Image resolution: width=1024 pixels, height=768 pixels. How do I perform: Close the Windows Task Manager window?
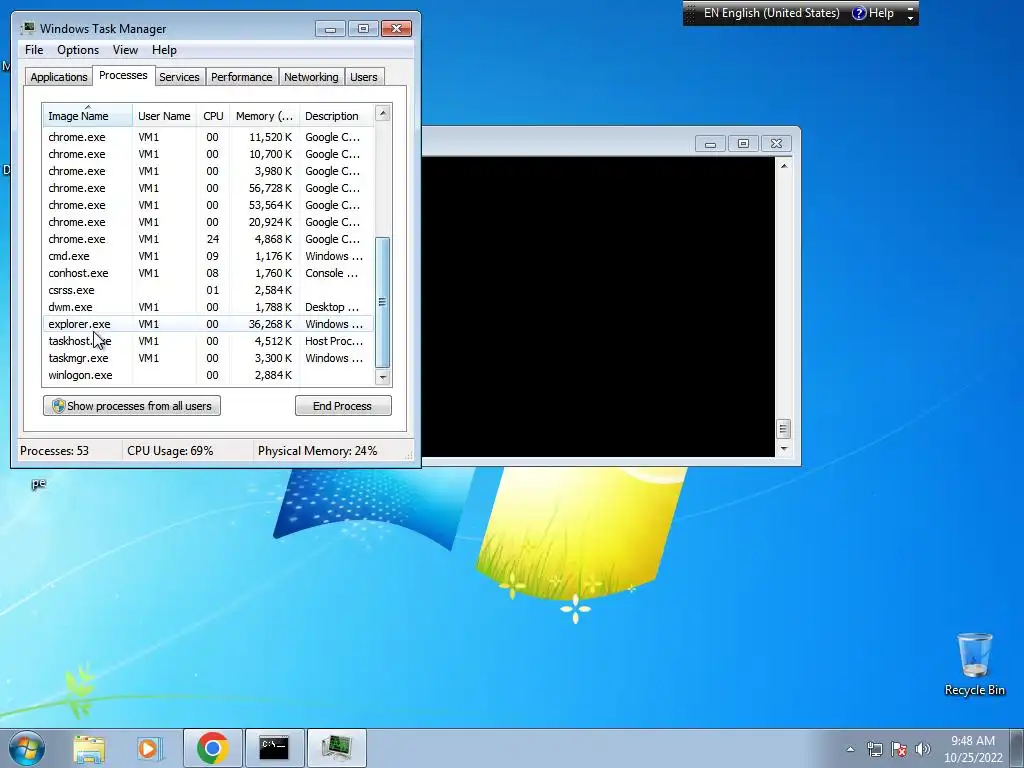click(x=396, y=29)
